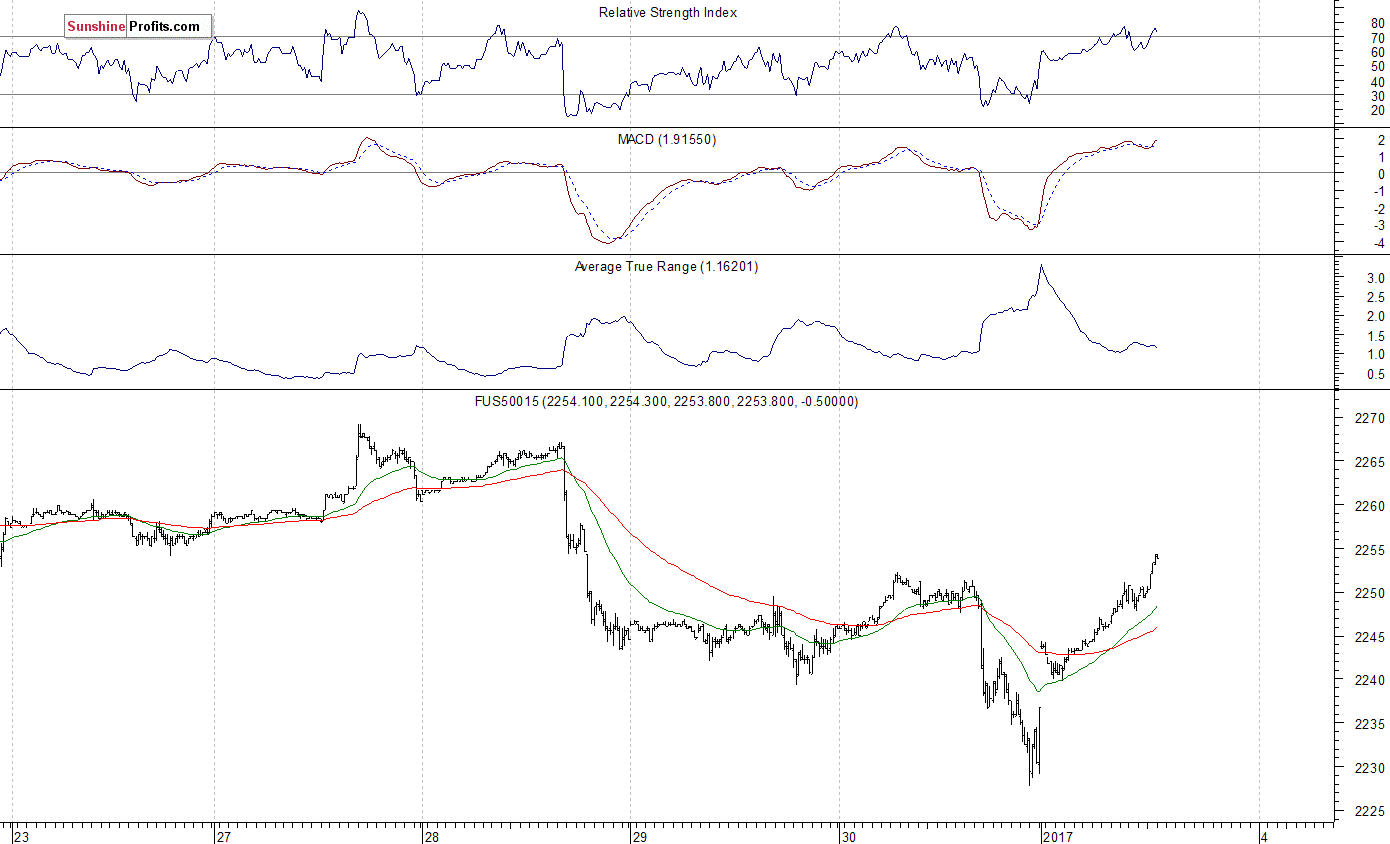Click the ATR 3.0 axis value
Viewport: 1390px width, 844px height.
[x=1375, y=277]
